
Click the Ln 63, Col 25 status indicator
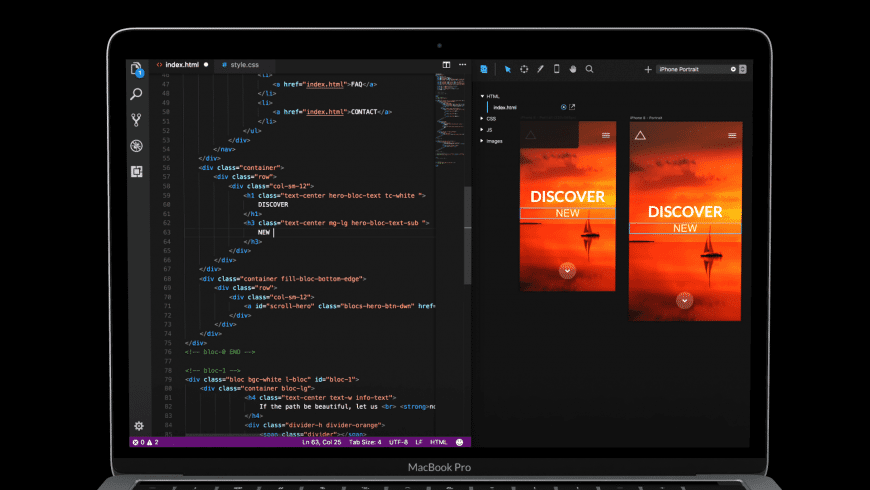tap(322, 441)
